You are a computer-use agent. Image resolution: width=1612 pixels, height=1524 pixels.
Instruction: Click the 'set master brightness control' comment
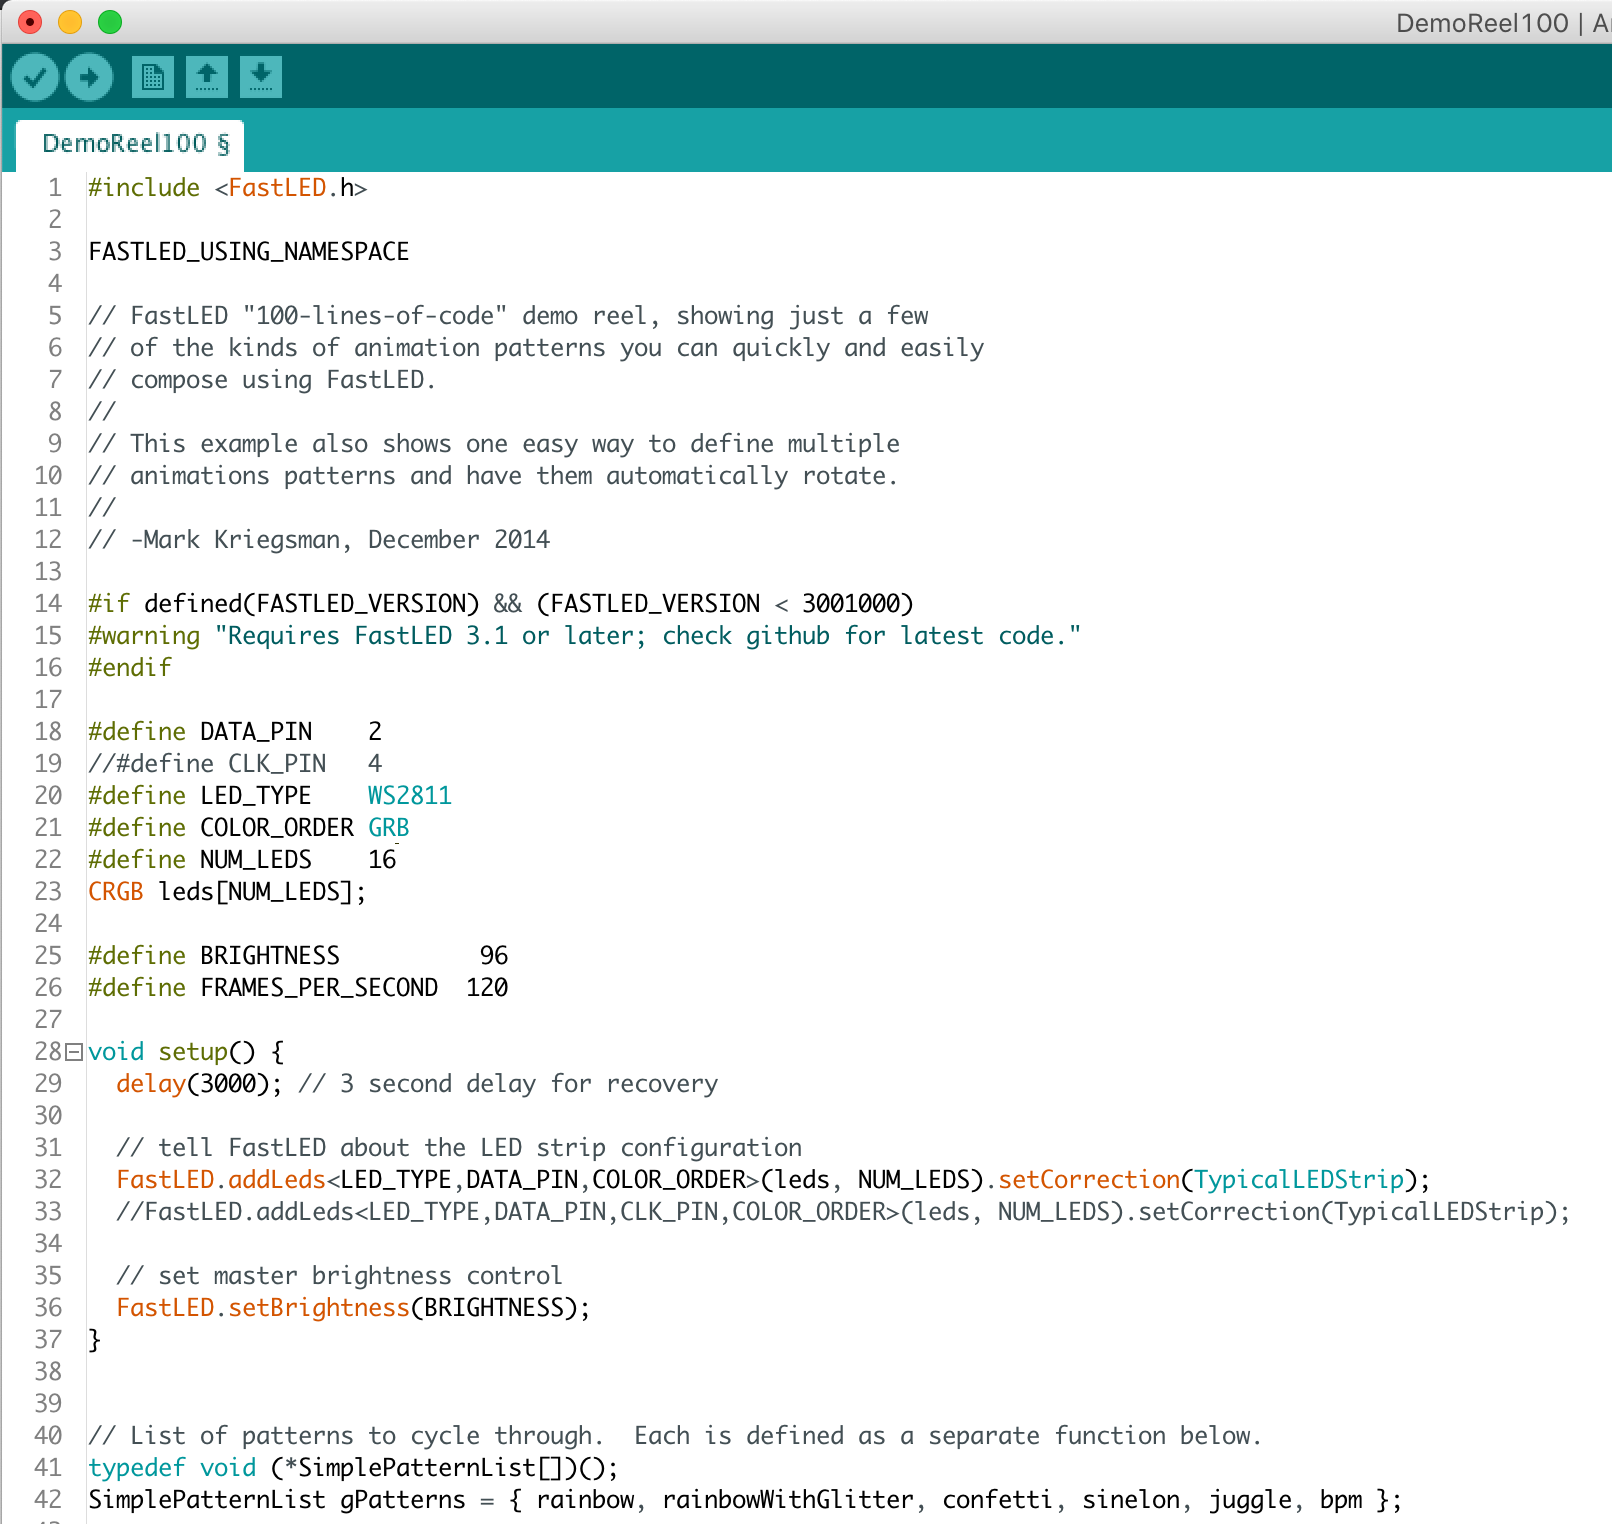click(x=339, y=1276)
